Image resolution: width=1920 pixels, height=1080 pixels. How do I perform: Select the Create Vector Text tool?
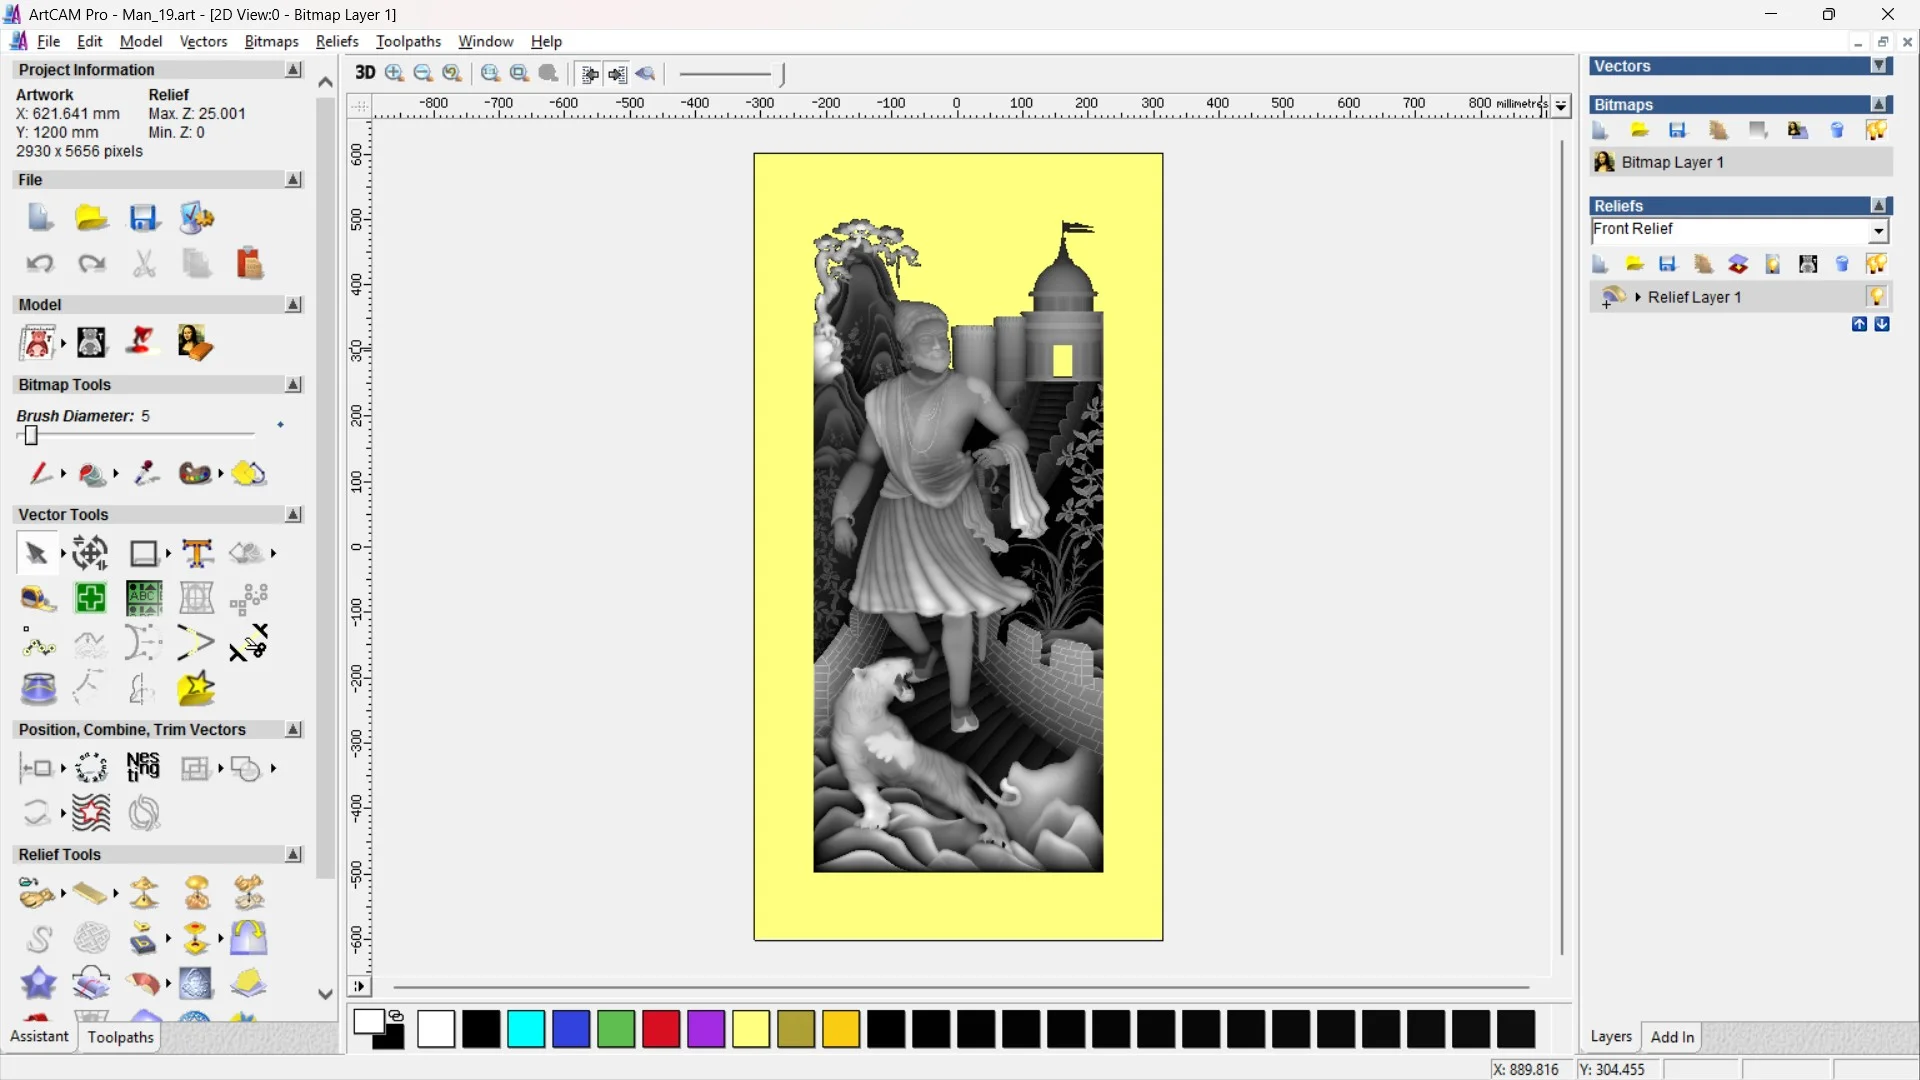[x=197, y=553]
